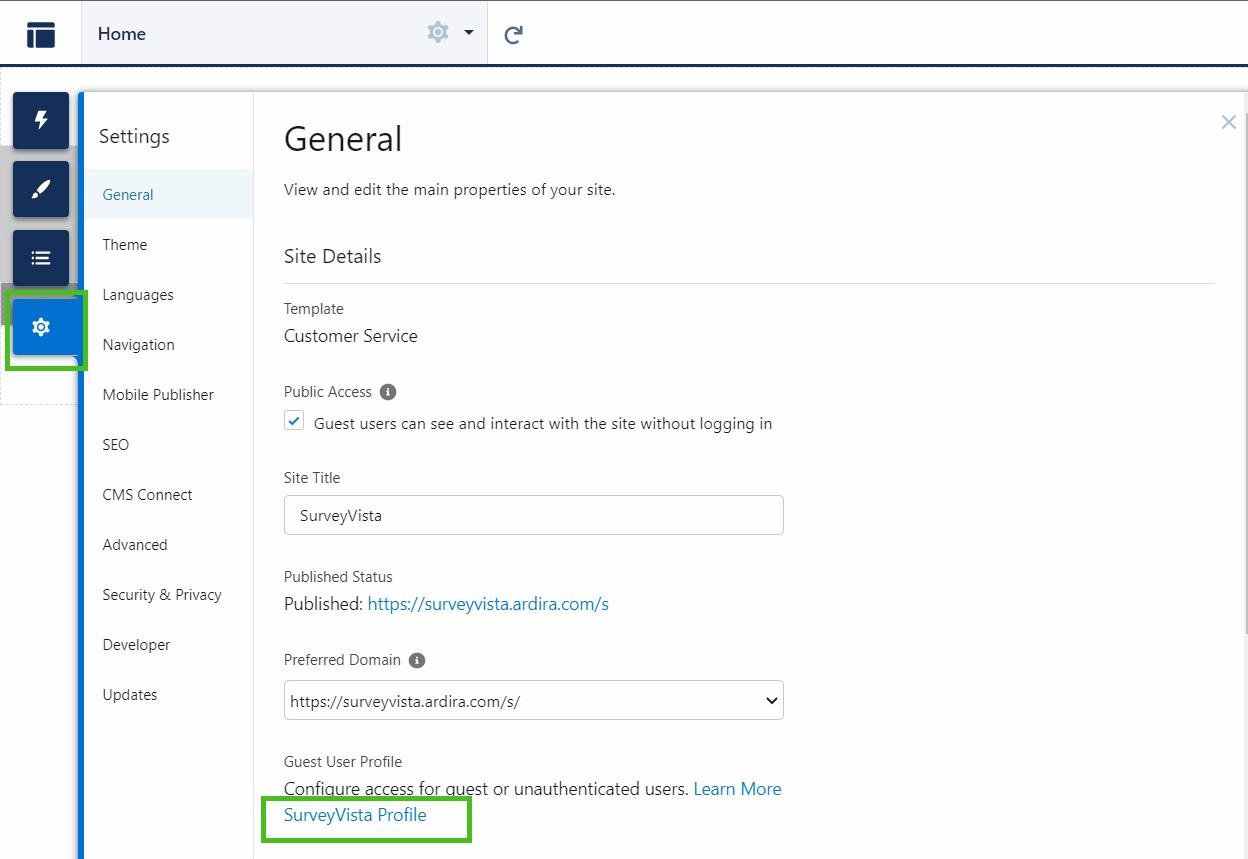
Task: Switch to the Theme settings tab
Action: (124, 244)
